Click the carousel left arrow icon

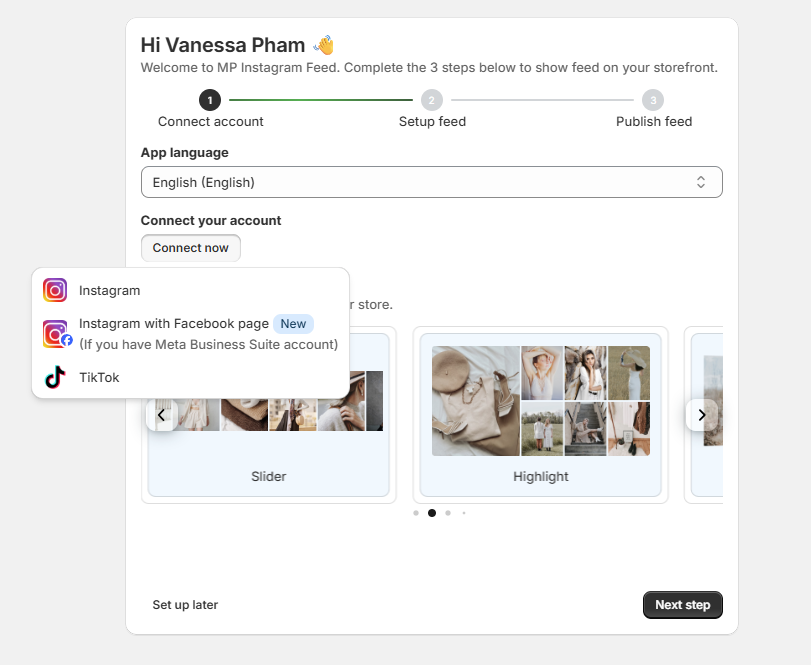tap(161, 415)
